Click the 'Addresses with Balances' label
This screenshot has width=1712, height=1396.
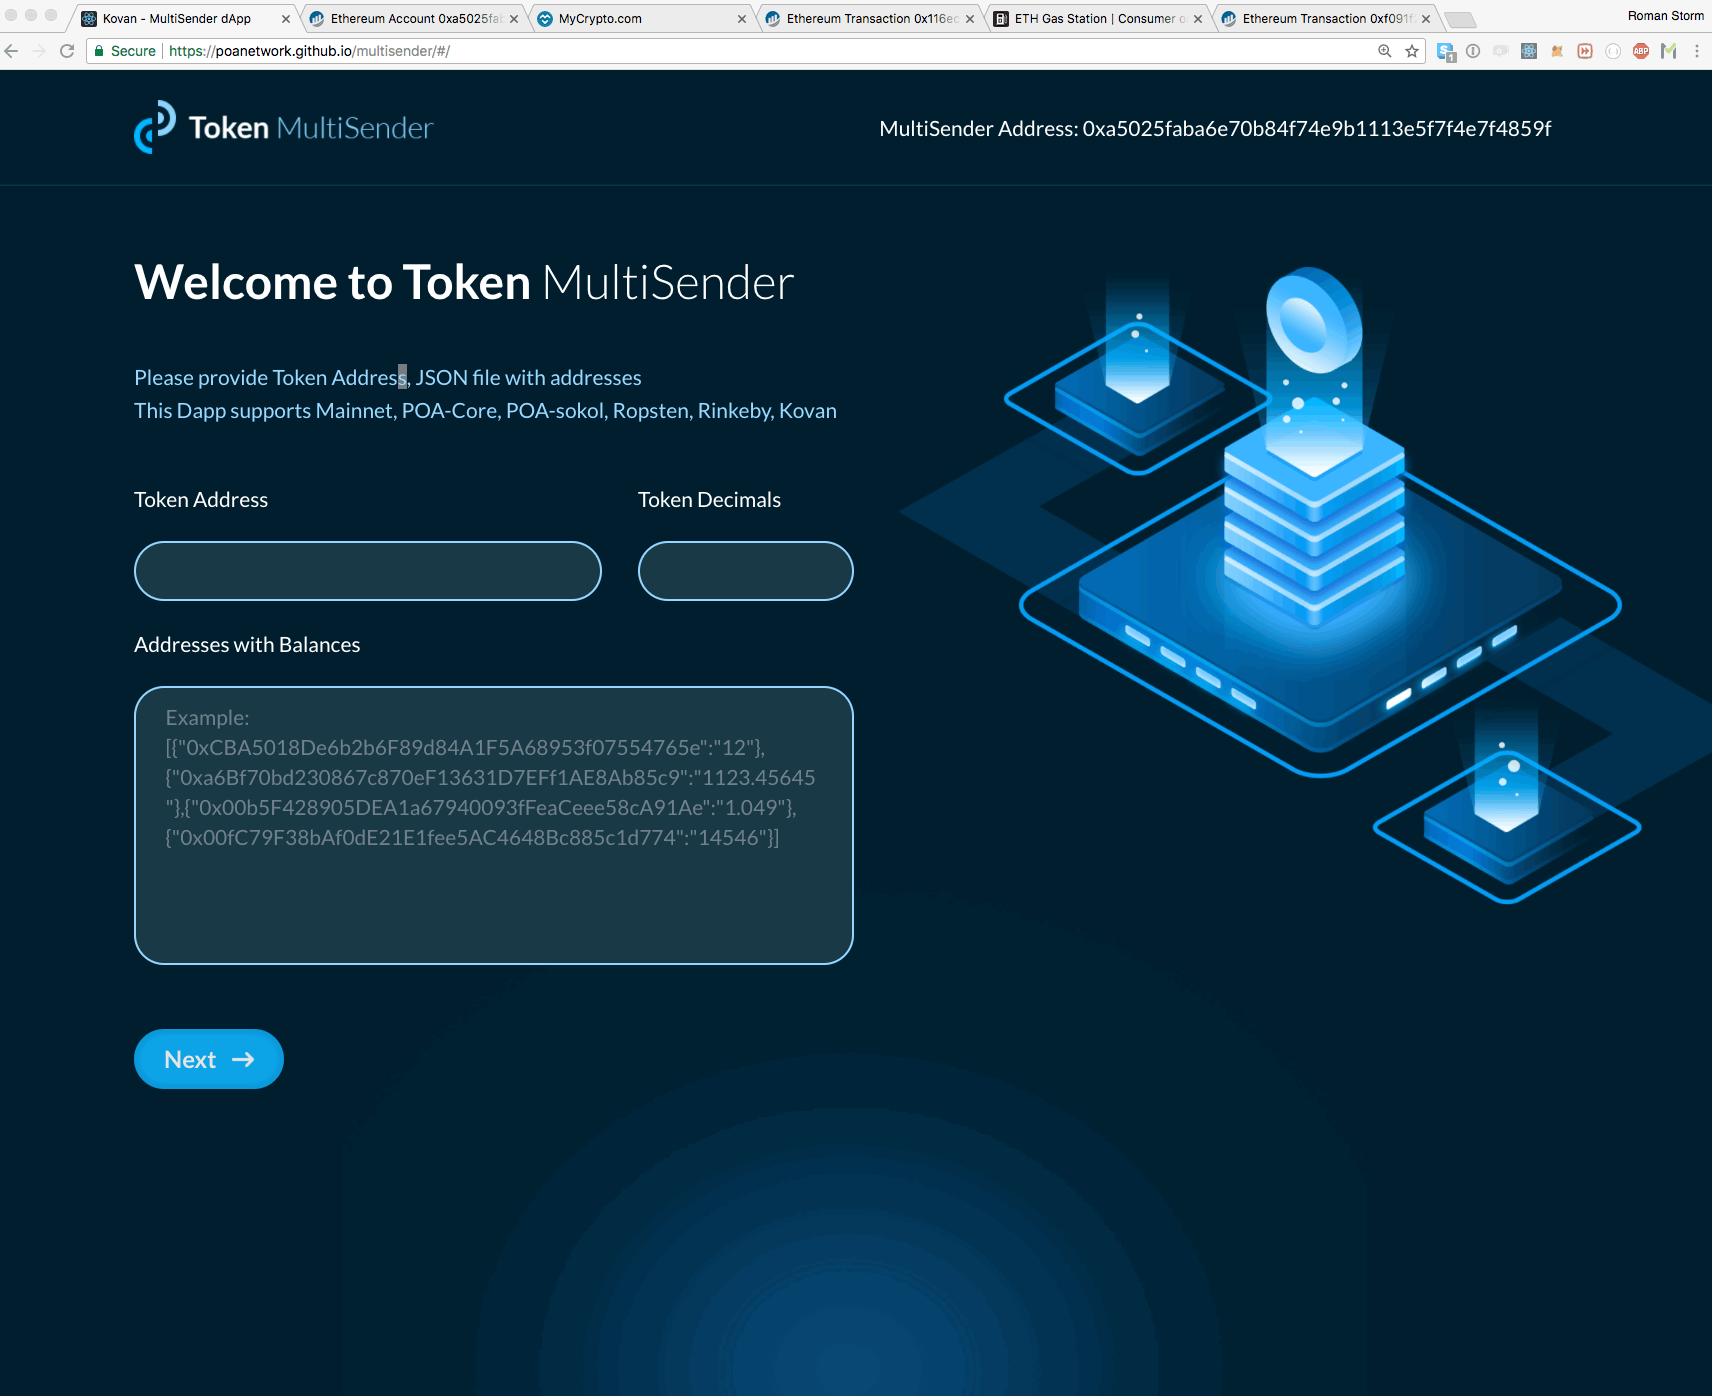pyautogui.click(x=247, y=645)
